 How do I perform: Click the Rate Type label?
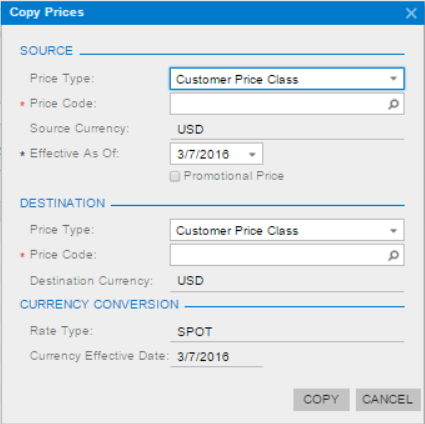(61, 331)
